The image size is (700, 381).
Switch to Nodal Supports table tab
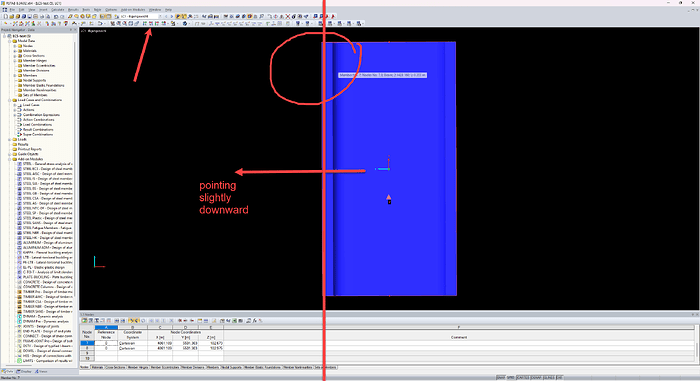(232, 367)
